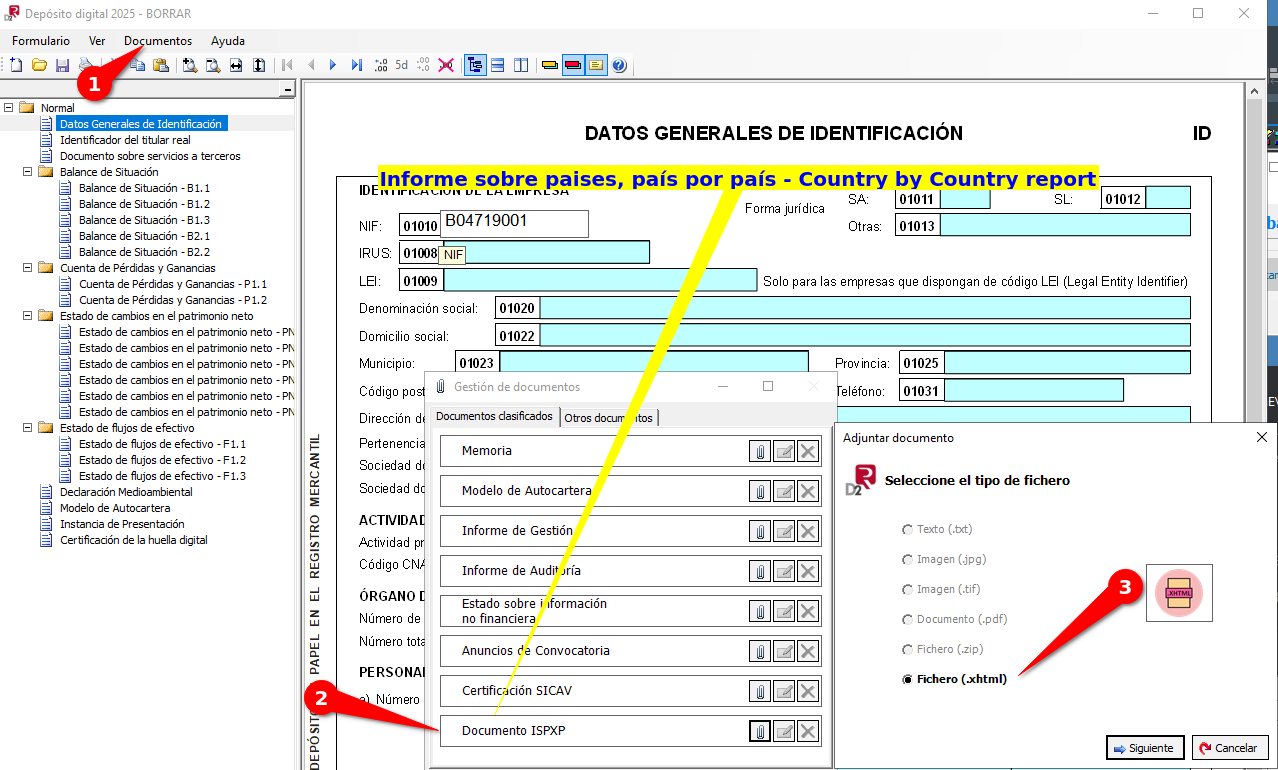Collapse the tree panel with minus button
This screenshot has width=1278, height=770.
(288, 90)
